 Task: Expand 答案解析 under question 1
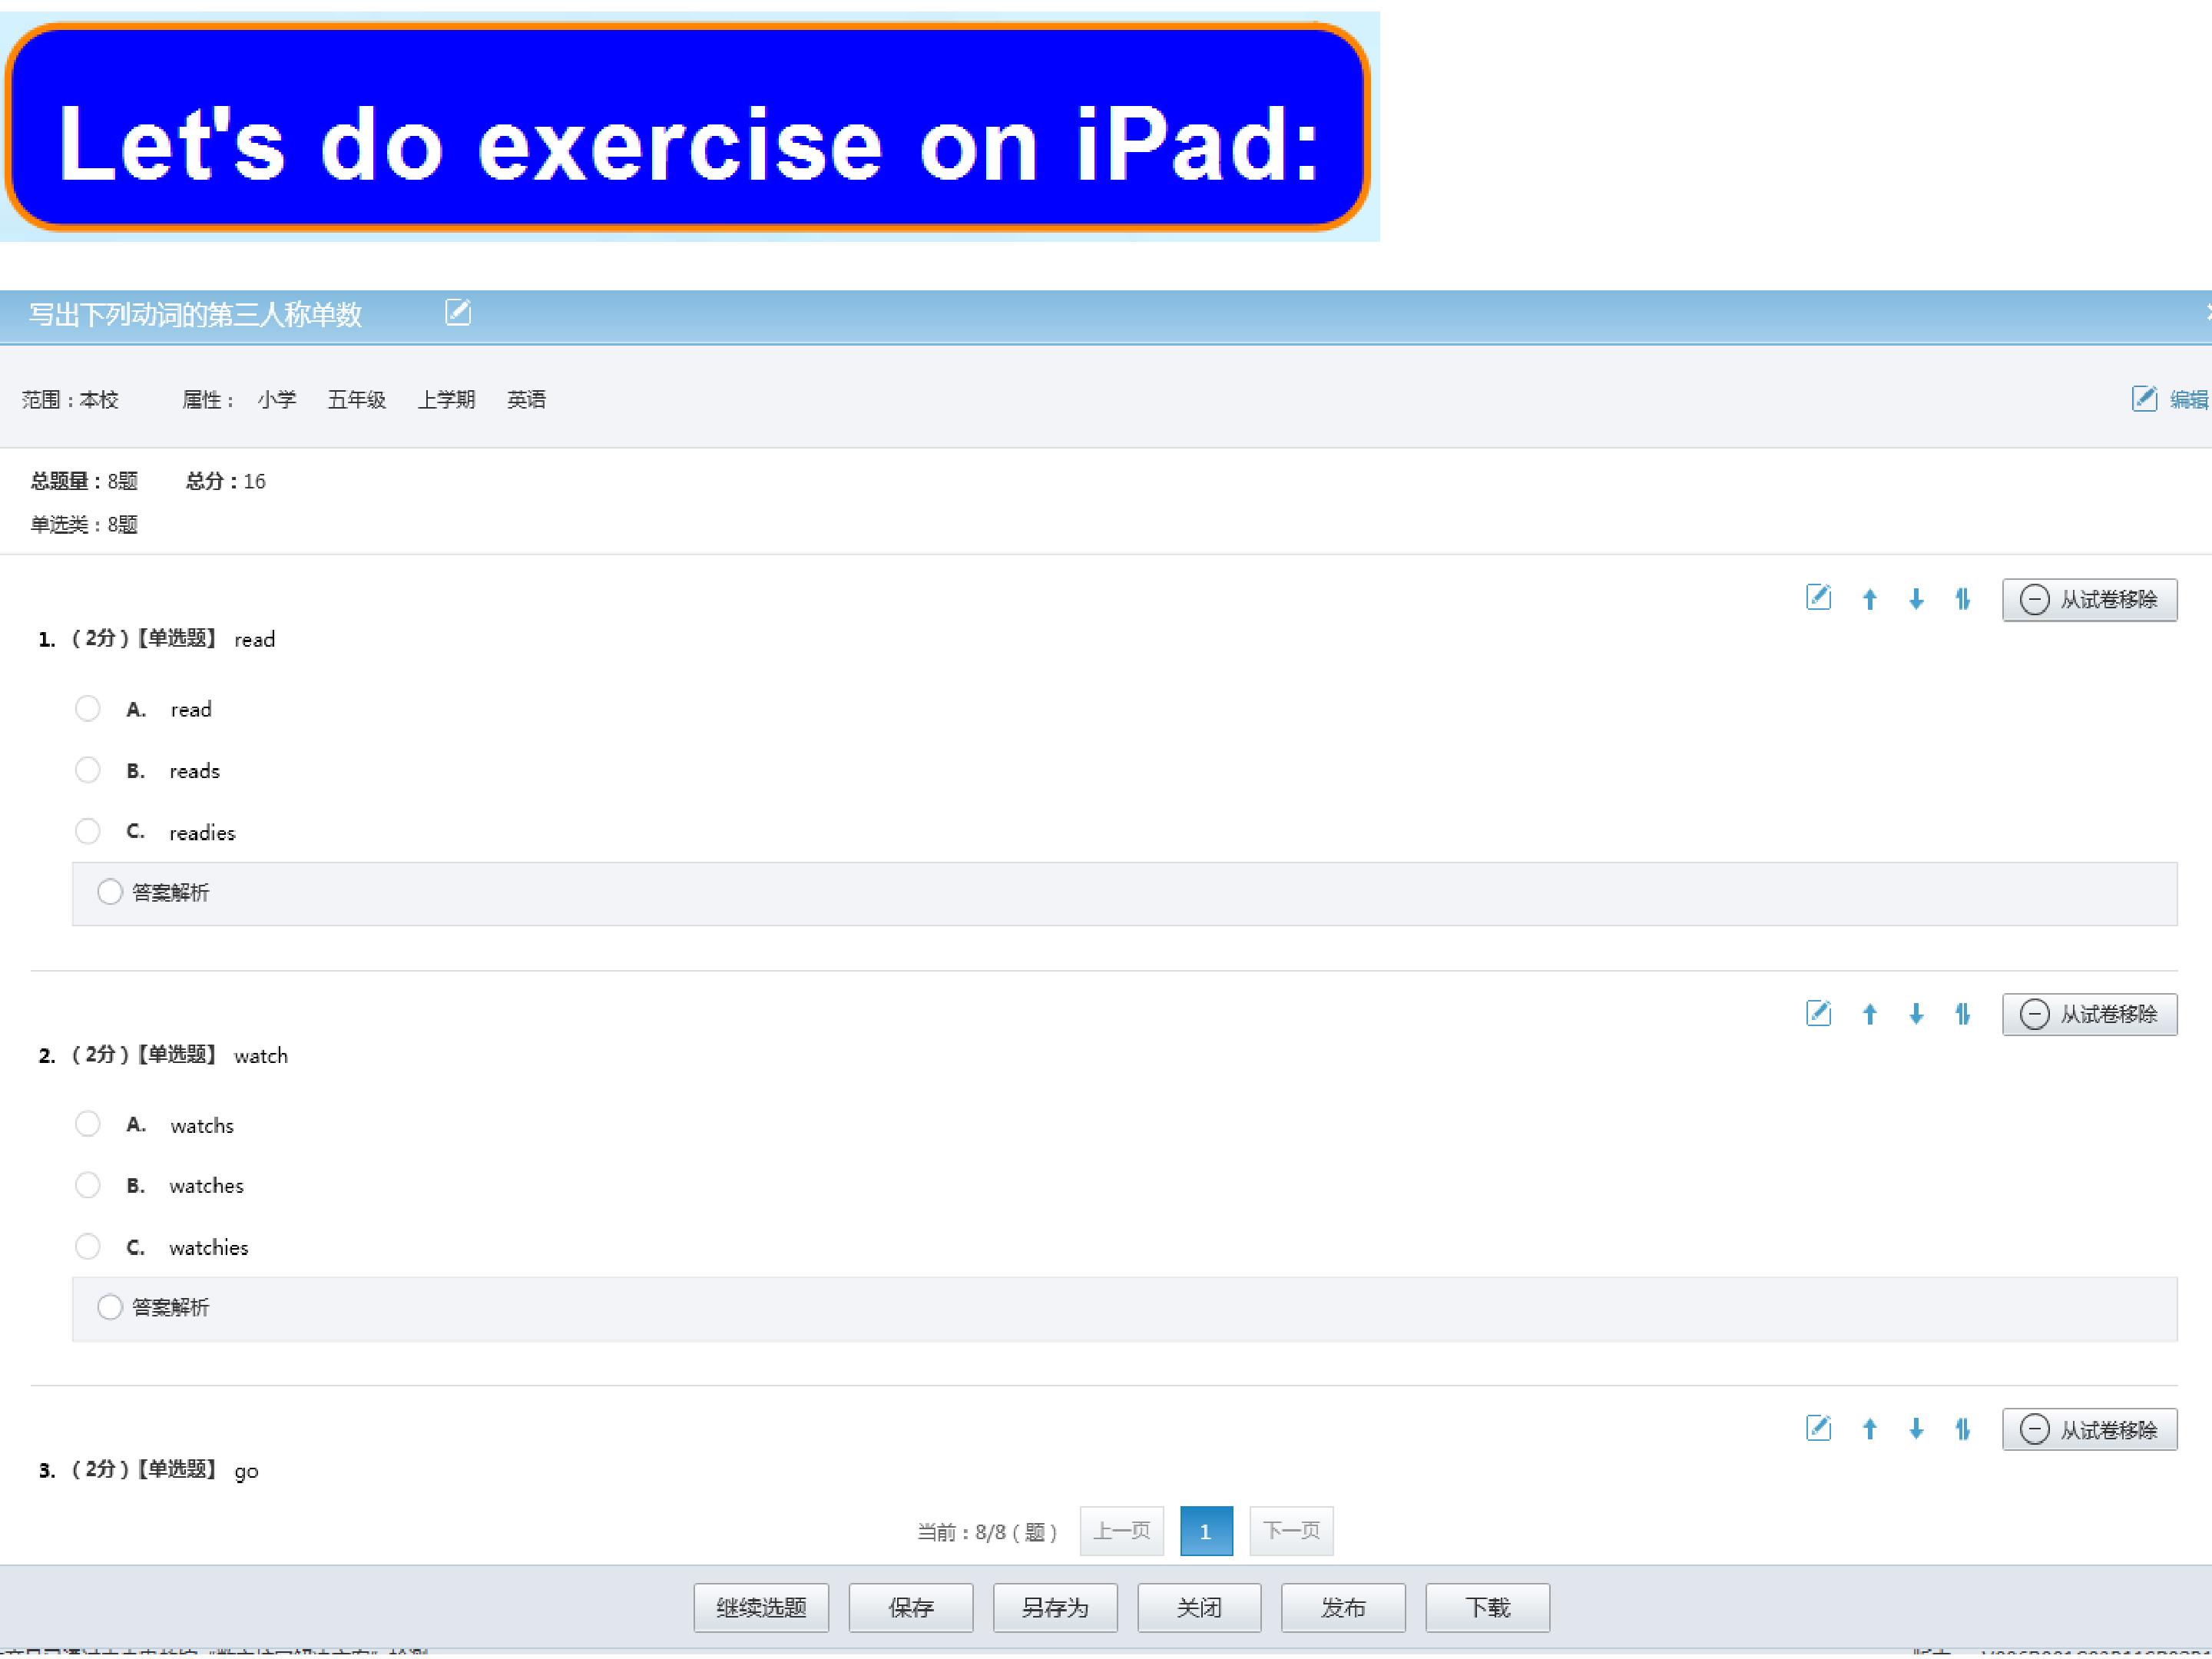tap(152, 892)
